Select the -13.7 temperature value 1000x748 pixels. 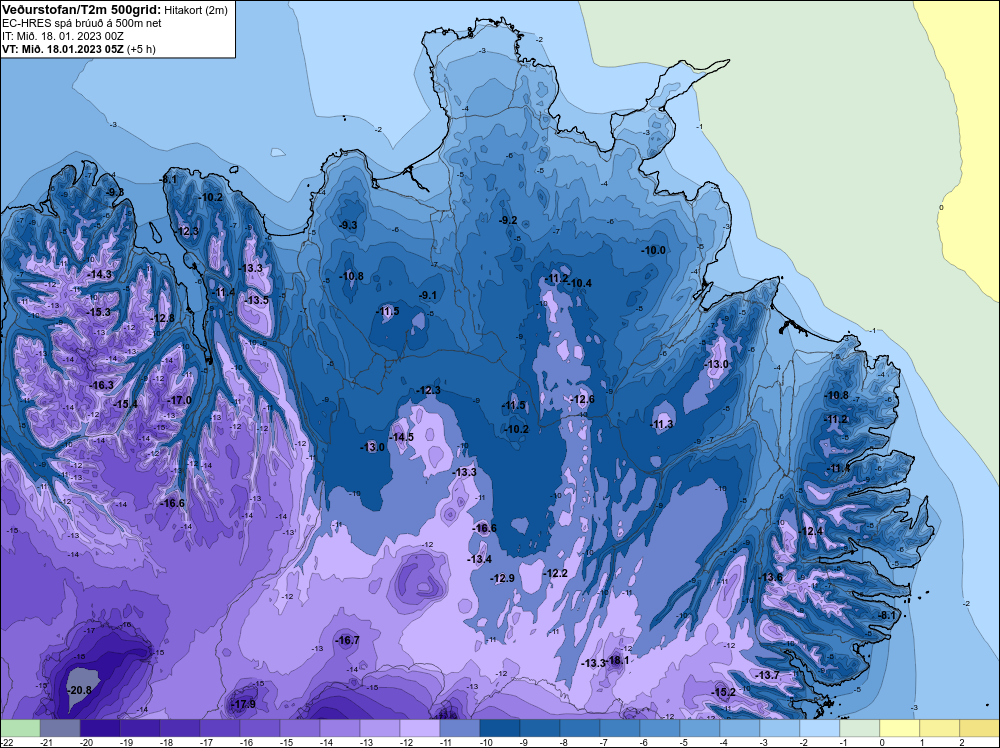click(768, 675)
